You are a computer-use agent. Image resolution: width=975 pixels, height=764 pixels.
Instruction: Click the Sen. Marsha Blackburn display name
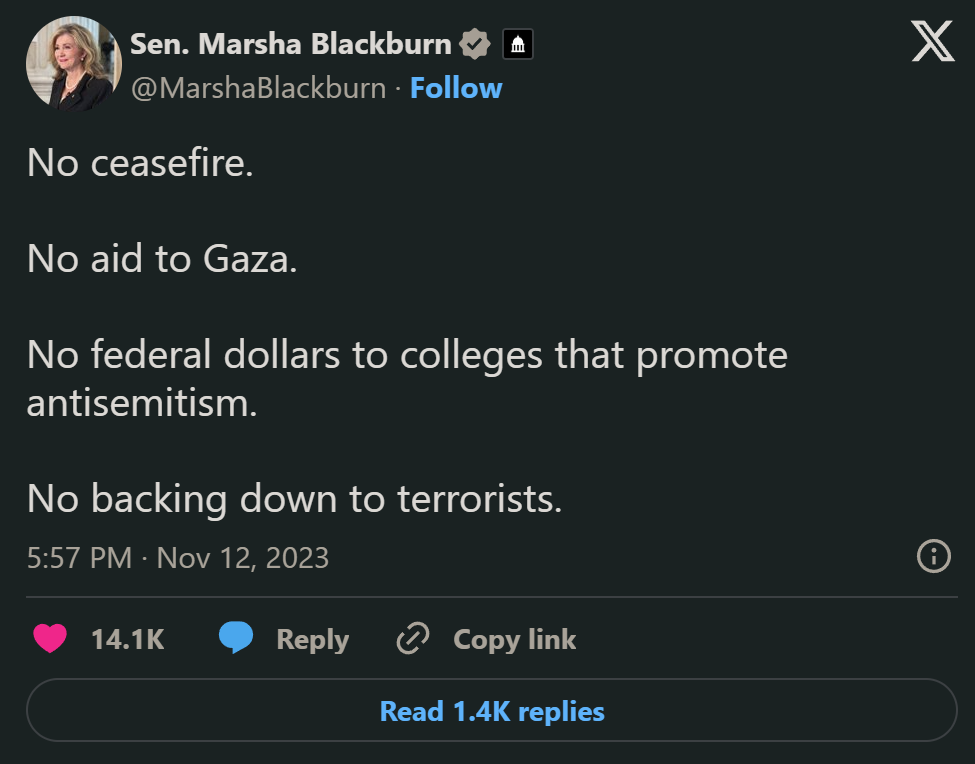pos(291,44)
